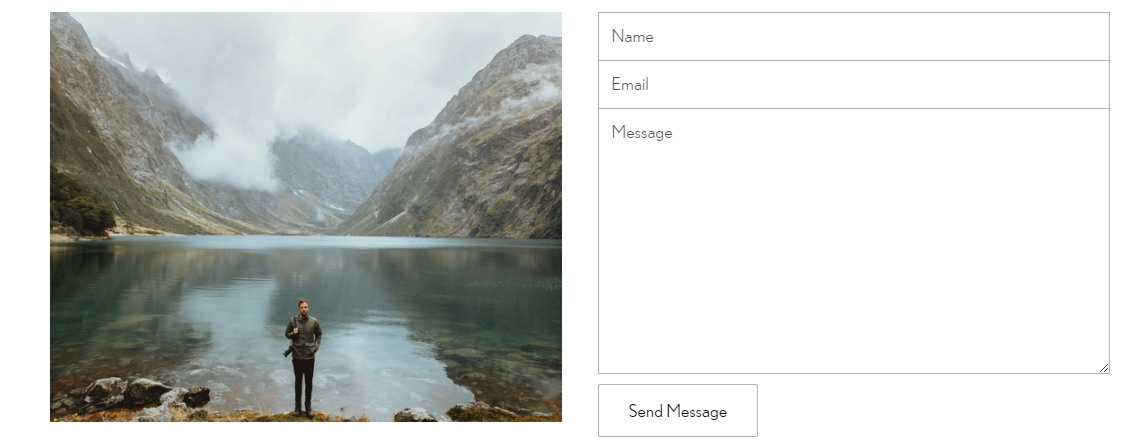
Task: Click the Name input field
Action: (x=854, y=36)
